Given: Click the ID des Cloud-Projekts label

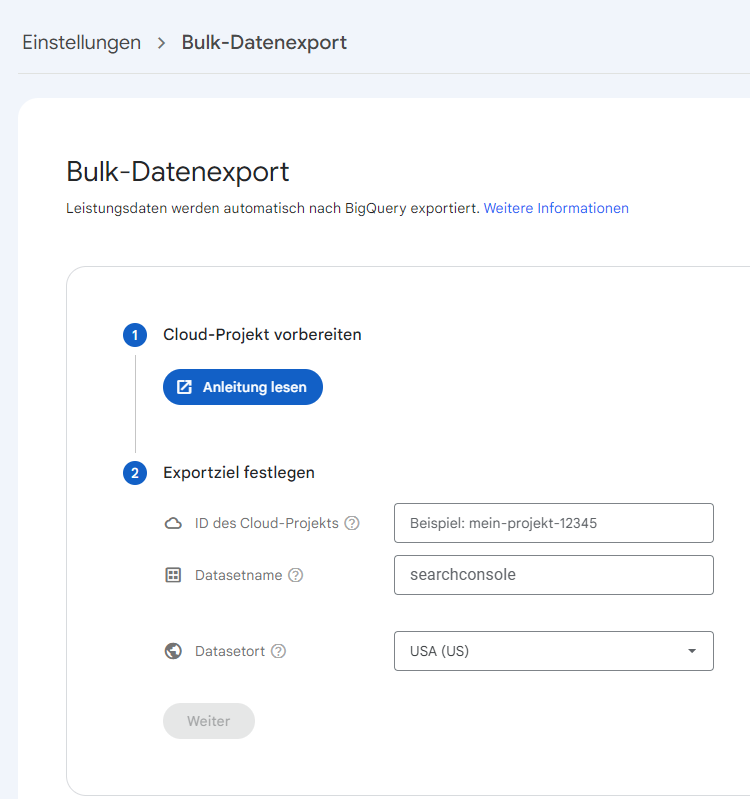Looking at the screenshot, I should click(x=266, y=523).
